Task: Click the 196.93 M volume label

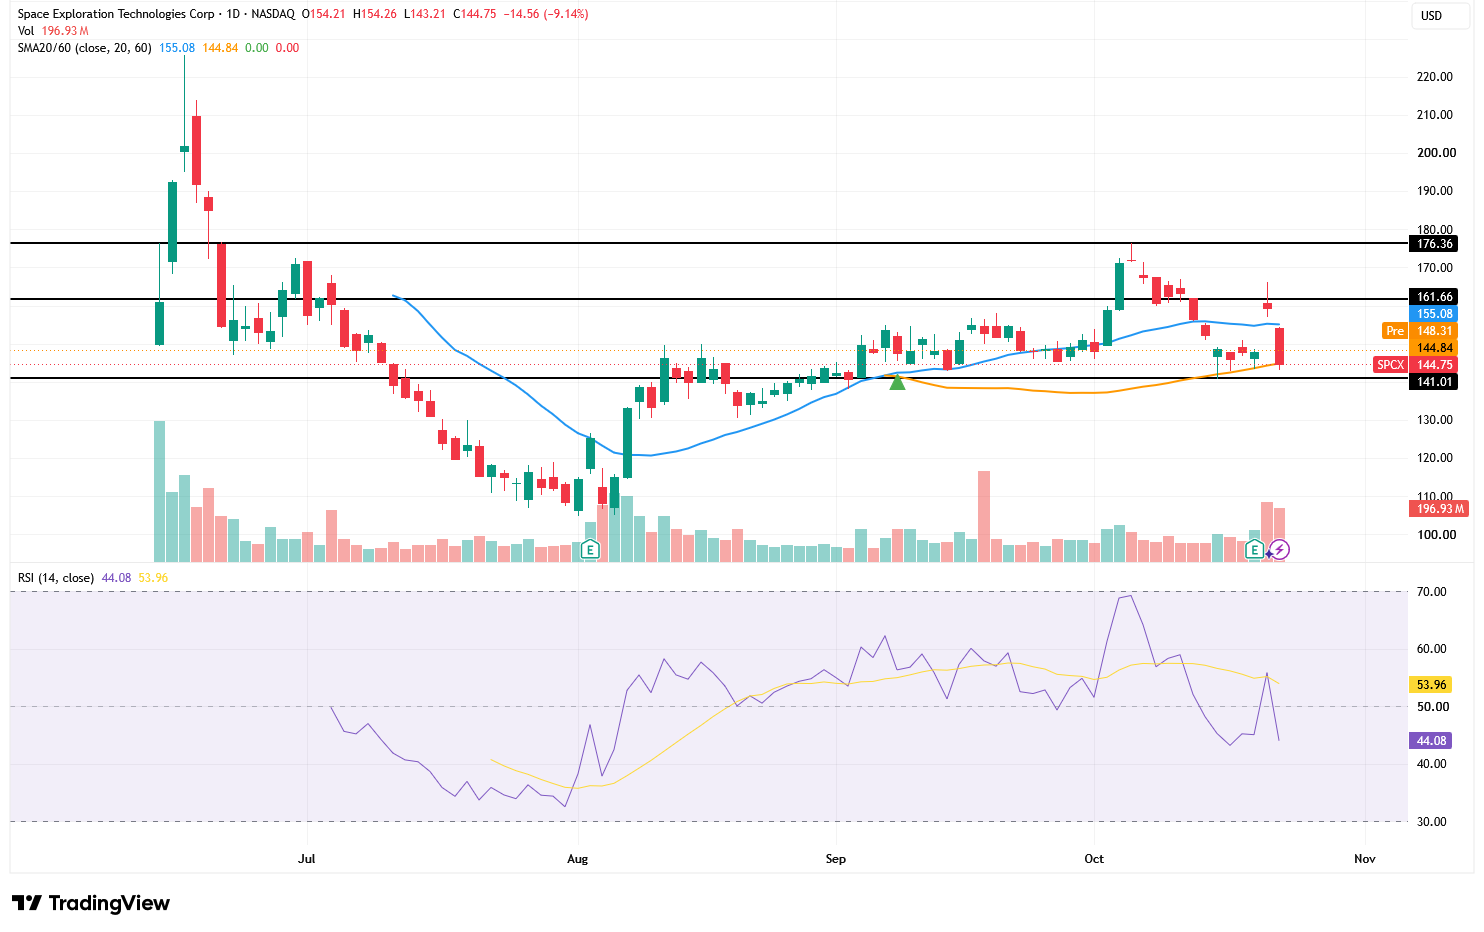Action: pyautogui.click(x=1438, y=509)
